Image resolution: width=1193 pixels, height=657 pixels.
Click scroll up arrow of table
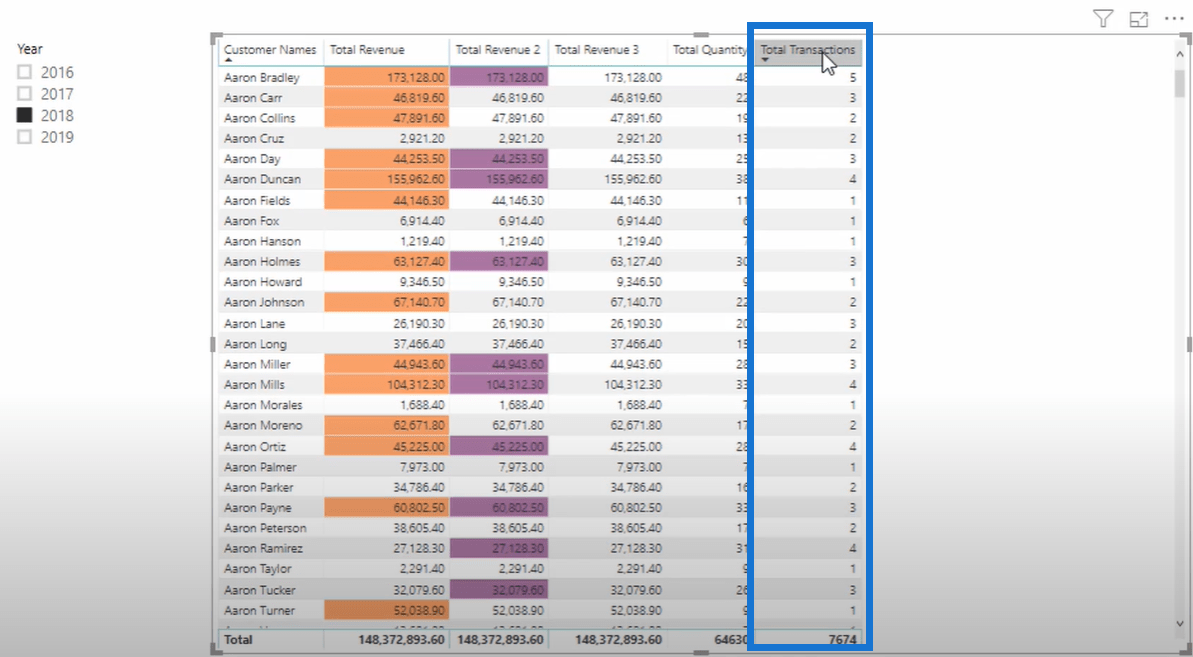pyautogui.click(x=1180, y=54)
